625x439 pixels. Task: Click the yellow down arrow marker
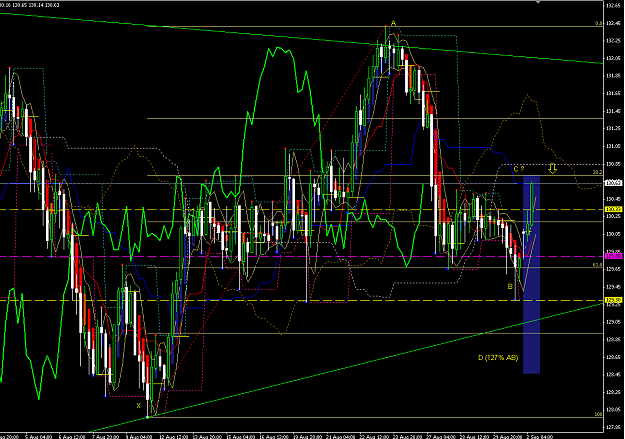pos(552,168)
